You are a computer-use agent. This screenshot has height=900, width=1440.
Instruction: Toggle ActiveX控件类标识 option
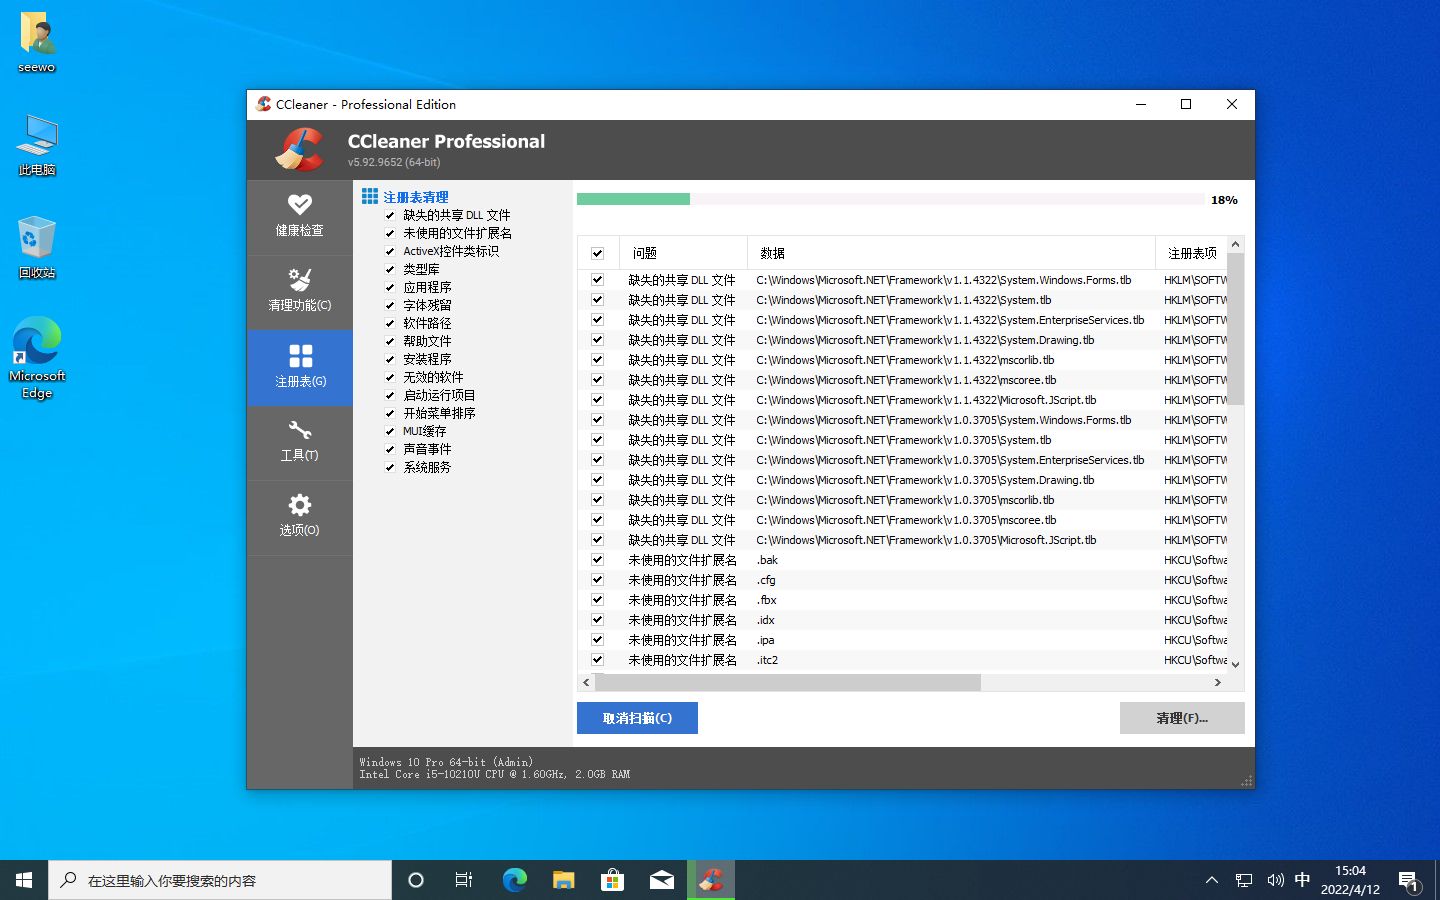click(x=390, y=251)
